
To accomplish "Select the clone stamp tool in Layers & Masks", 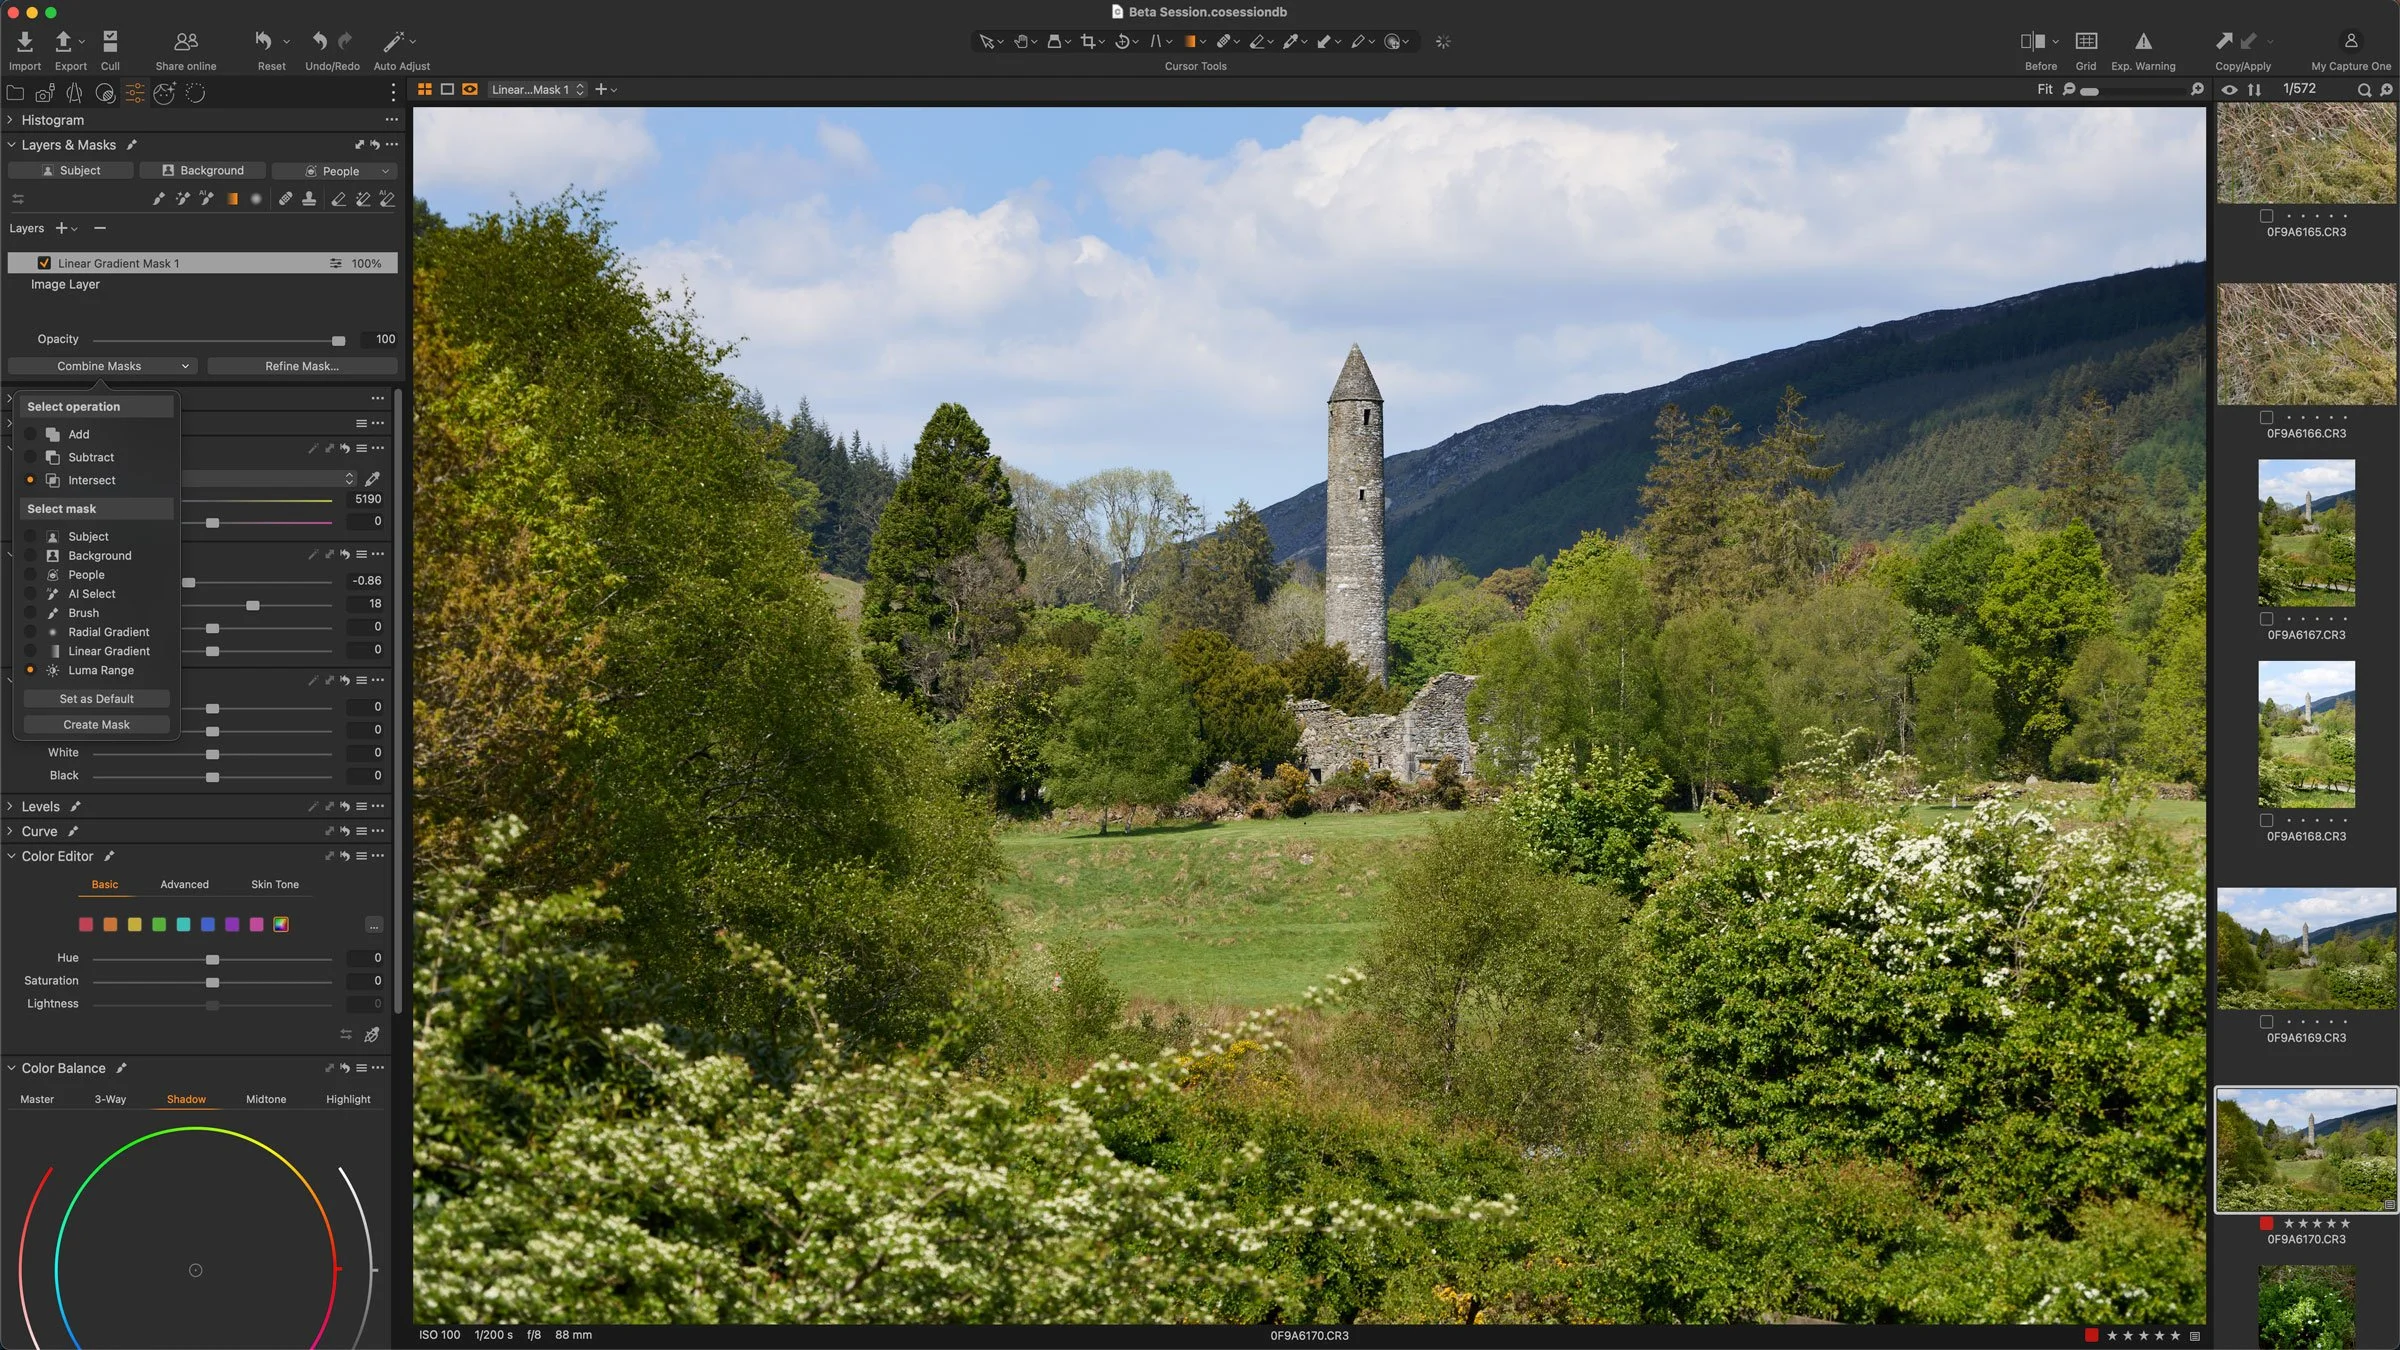I will [x=310, y=198].
